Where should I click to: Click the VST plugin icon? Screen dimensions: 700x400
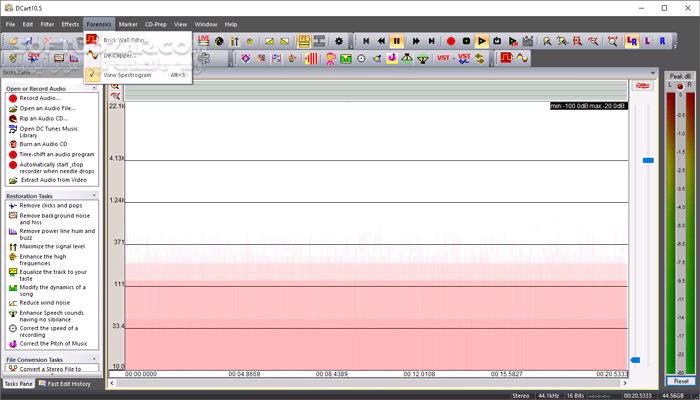pos(443,58)
